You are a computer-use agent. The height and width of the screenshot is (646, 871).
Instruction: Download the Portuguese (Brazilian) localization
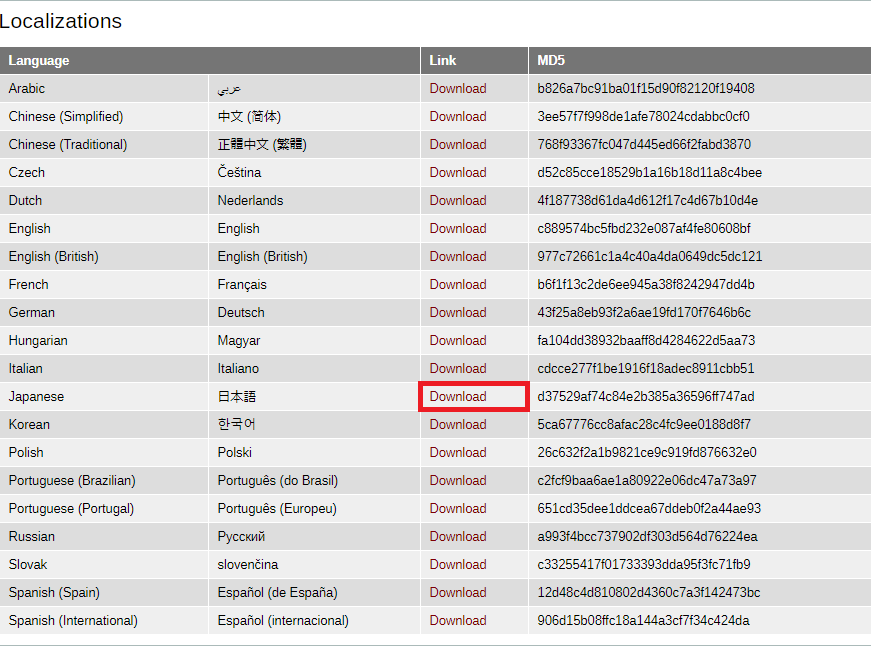pyautogui.click(x=458, y=480)
